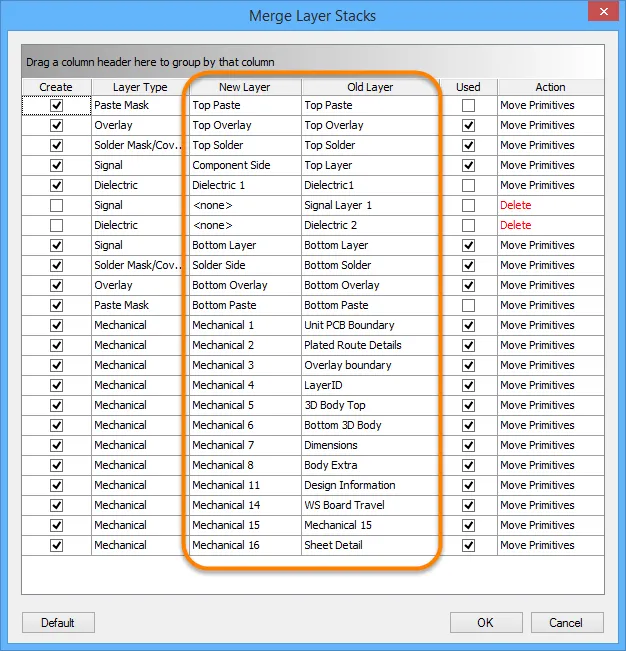Toggle Used checkbox for Sheet Detail row

pyautogui.click(x=468, y=545)
